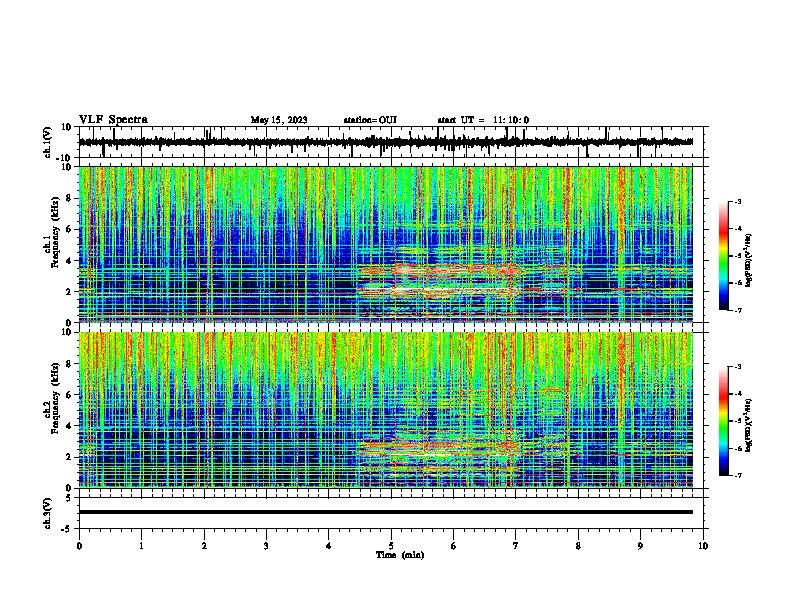Click the "Time (min)" x-axis label

coord(400,555)
